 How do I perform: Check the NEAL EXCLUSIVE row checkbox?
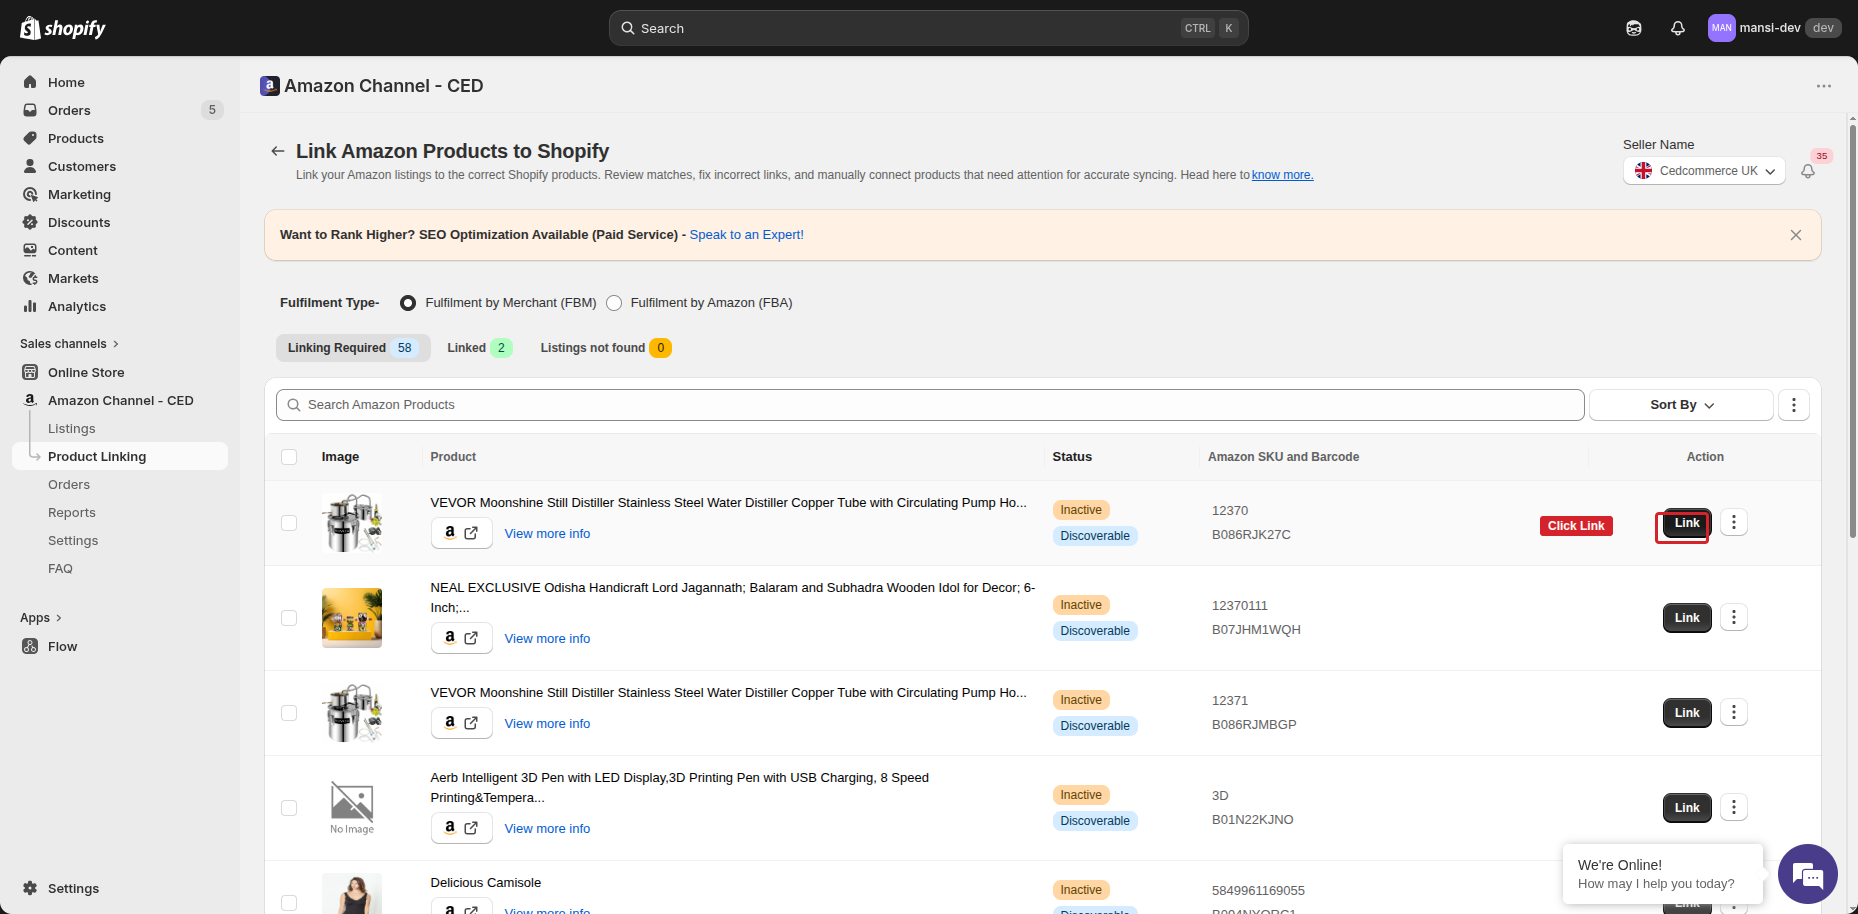tap(289, 618)
